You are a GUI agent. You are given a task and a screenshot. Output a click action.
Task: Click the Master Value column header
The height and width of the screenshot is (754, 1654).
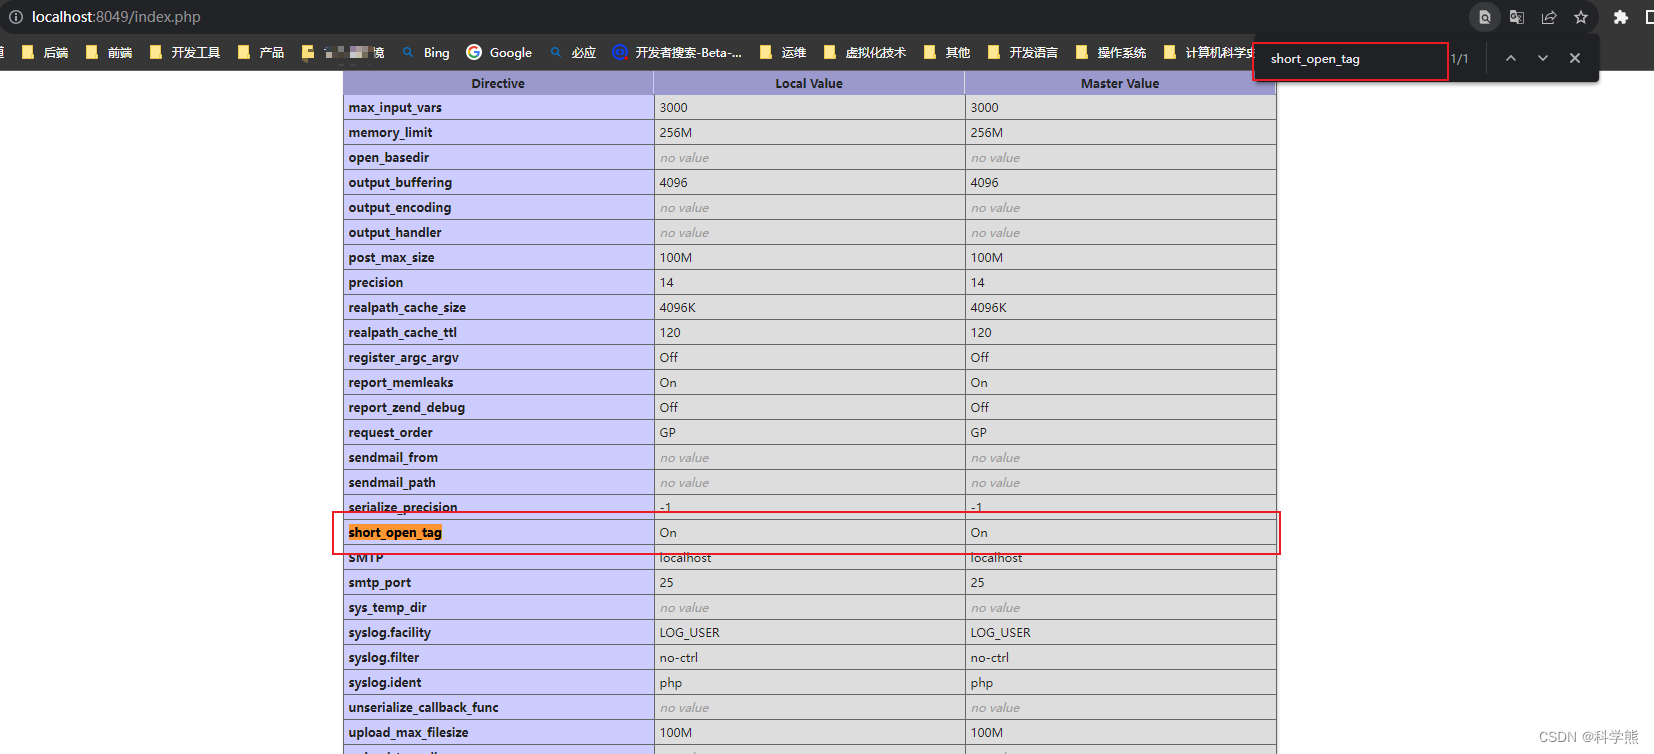coord(1120,83)
